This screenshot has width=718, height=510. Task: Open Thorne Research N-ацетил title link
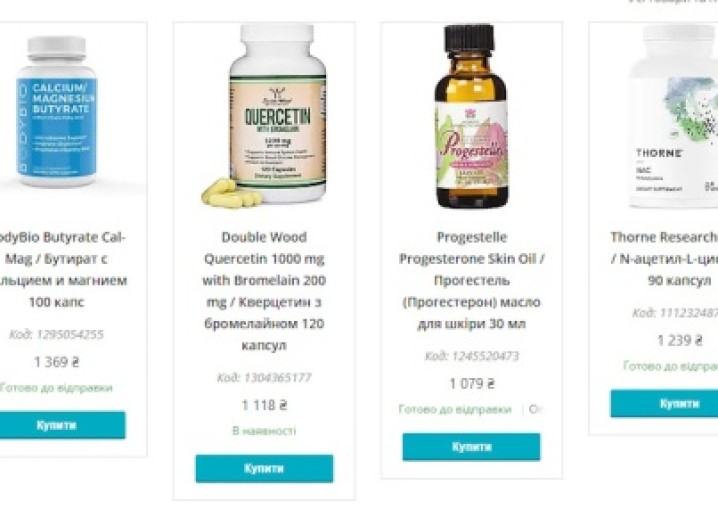664,259
